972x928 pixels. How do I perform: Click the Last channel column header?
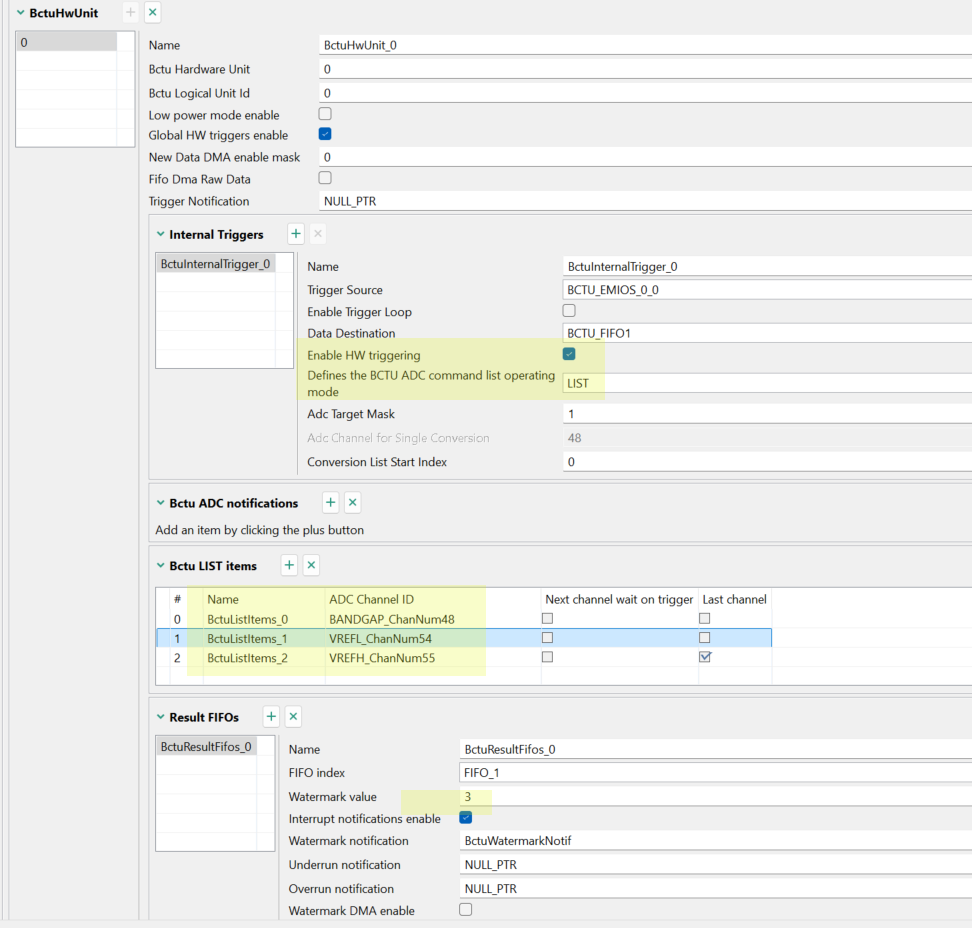pos(735,599)
